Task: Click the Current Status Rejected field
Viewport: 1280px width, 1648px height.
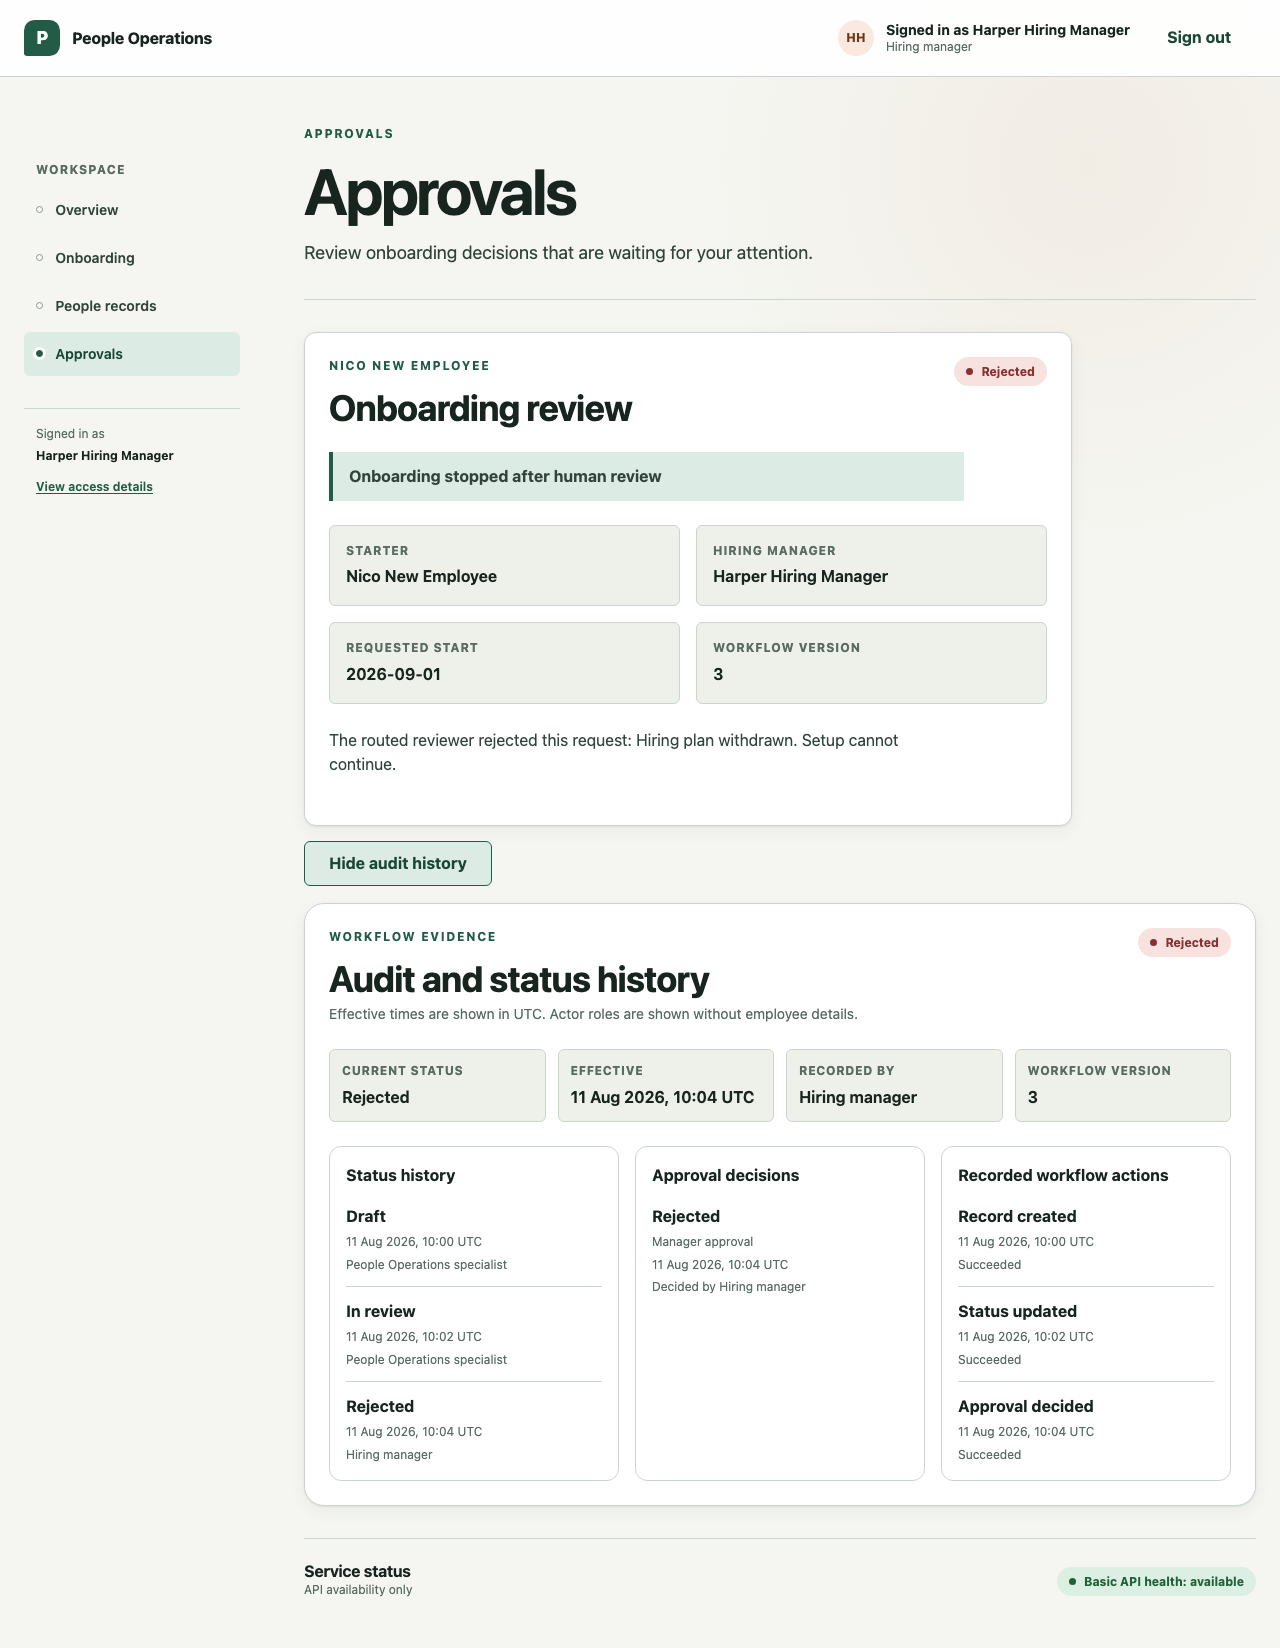Action: 437,1085
